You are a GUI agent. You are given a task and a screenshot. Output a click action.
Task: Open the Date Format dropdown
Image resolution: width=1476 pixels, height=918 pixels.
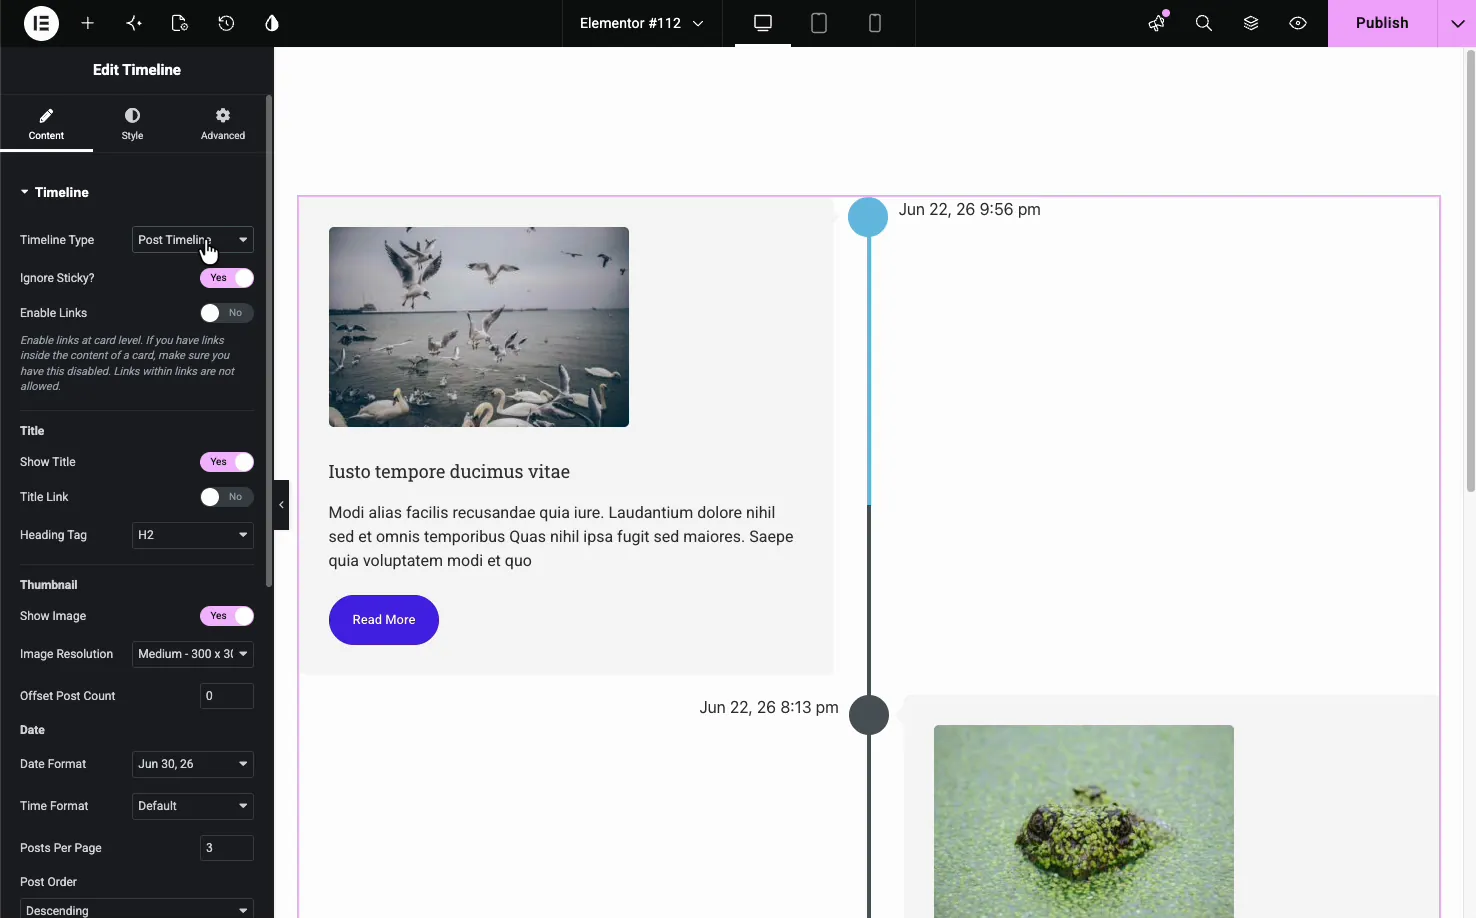click(x=193, y=764)
